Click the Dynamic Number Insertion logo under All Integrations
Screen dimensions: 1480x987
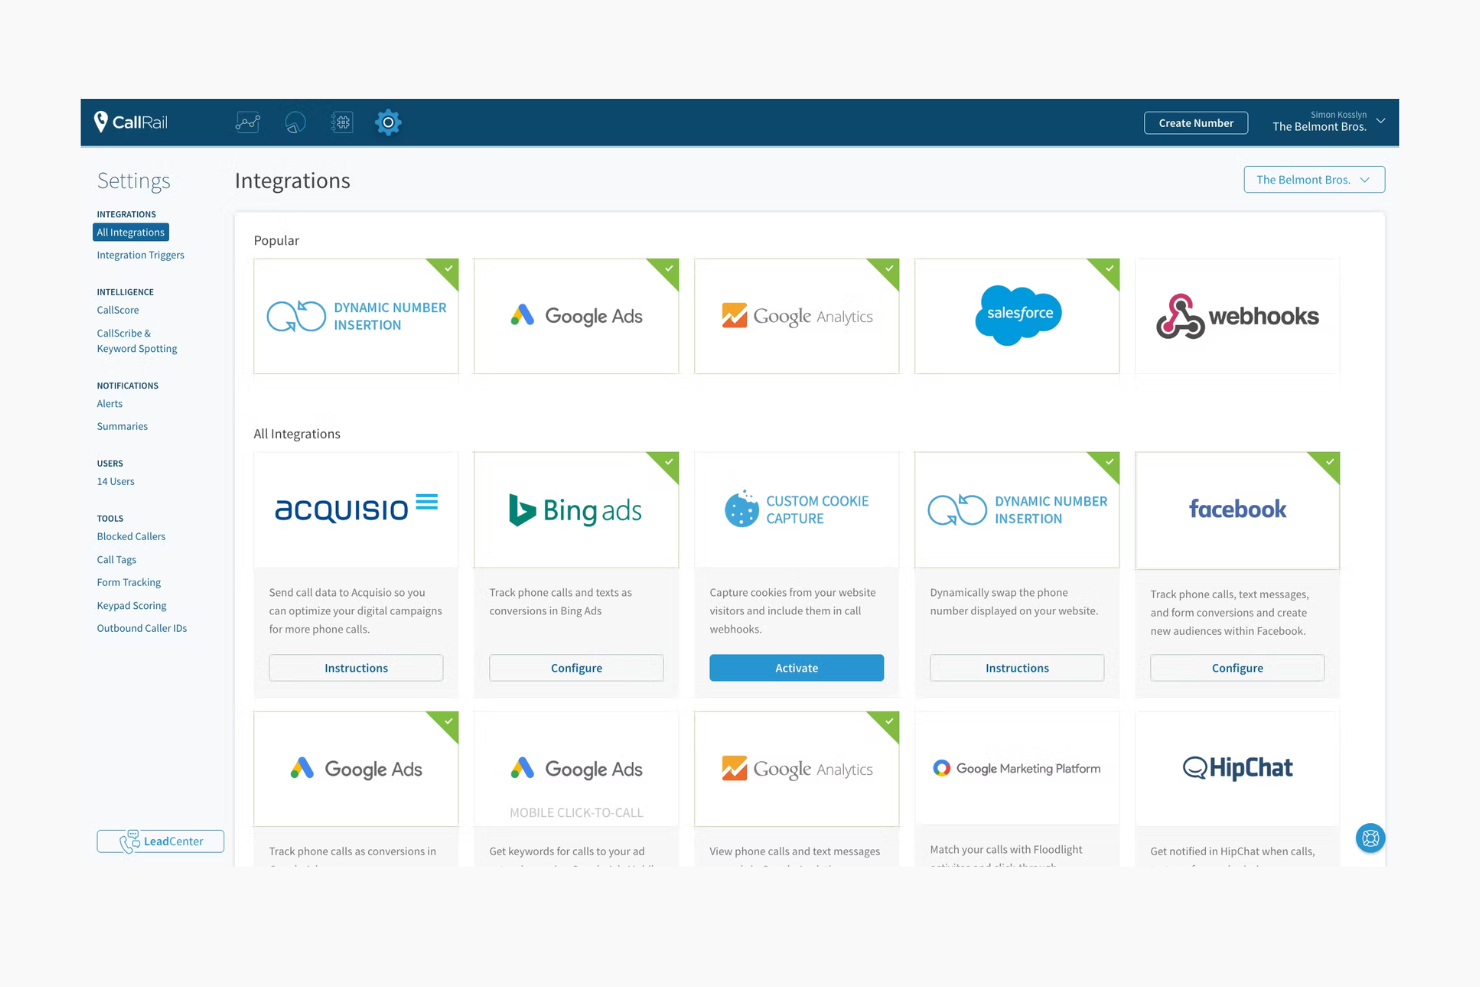(x=1017, y=509)
